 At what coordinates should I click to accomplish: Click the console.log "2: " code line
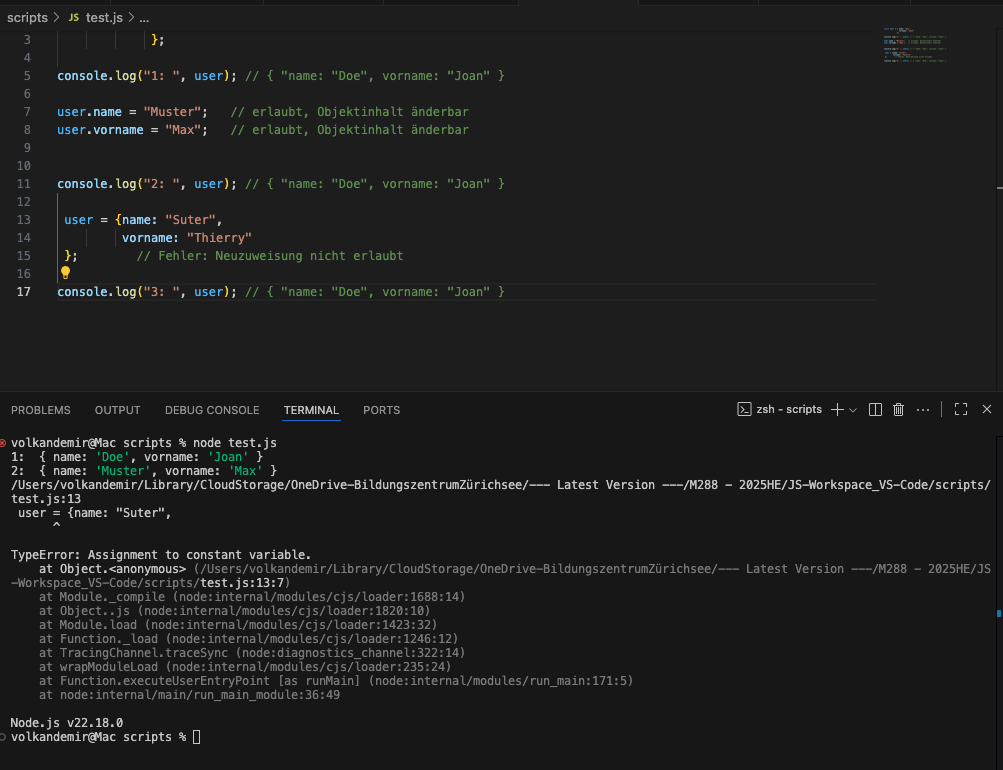tap(281, 184)
